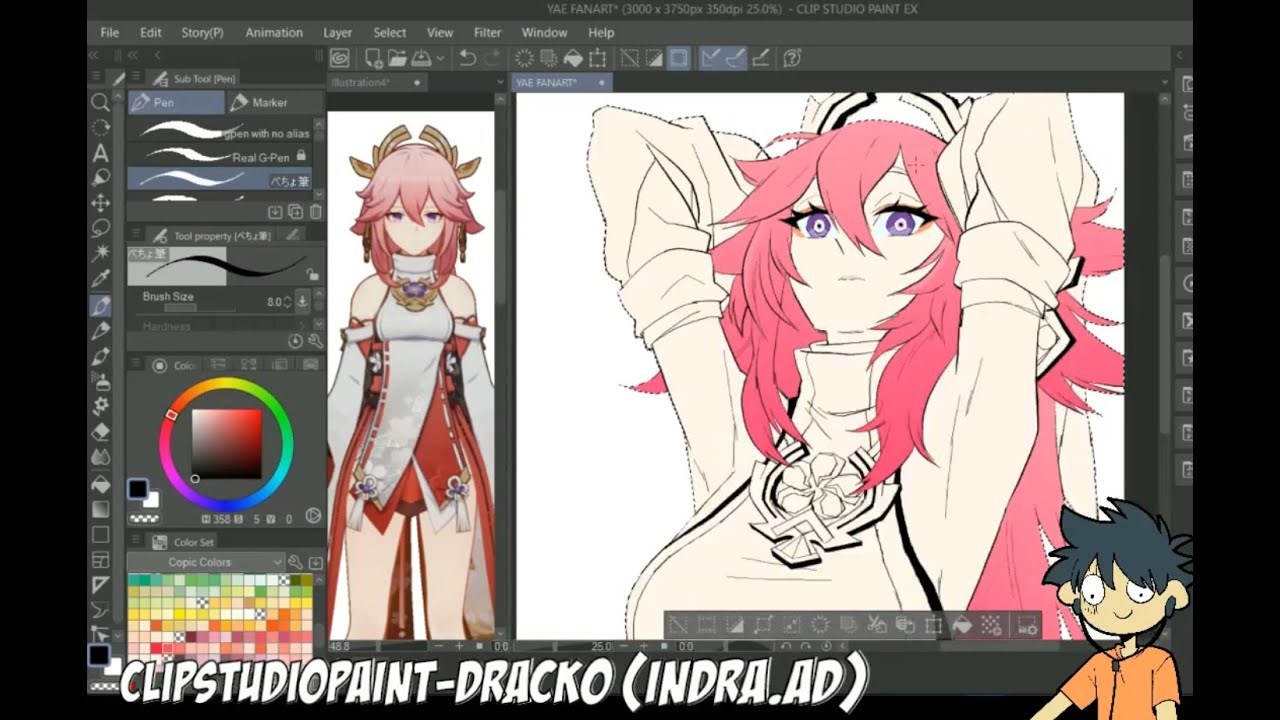Viewport: 1280px width, 720px height.
Task: Open the File menu
Action: click(110, 32)
